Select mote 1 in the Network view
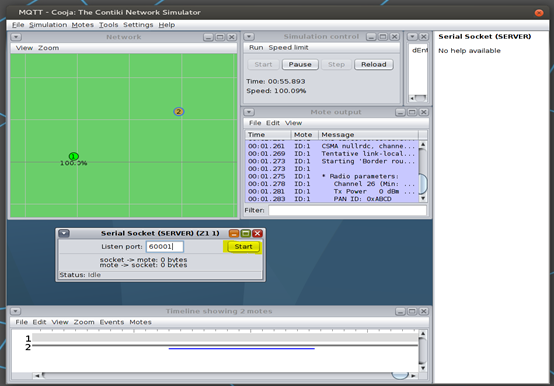 (73, 156)
